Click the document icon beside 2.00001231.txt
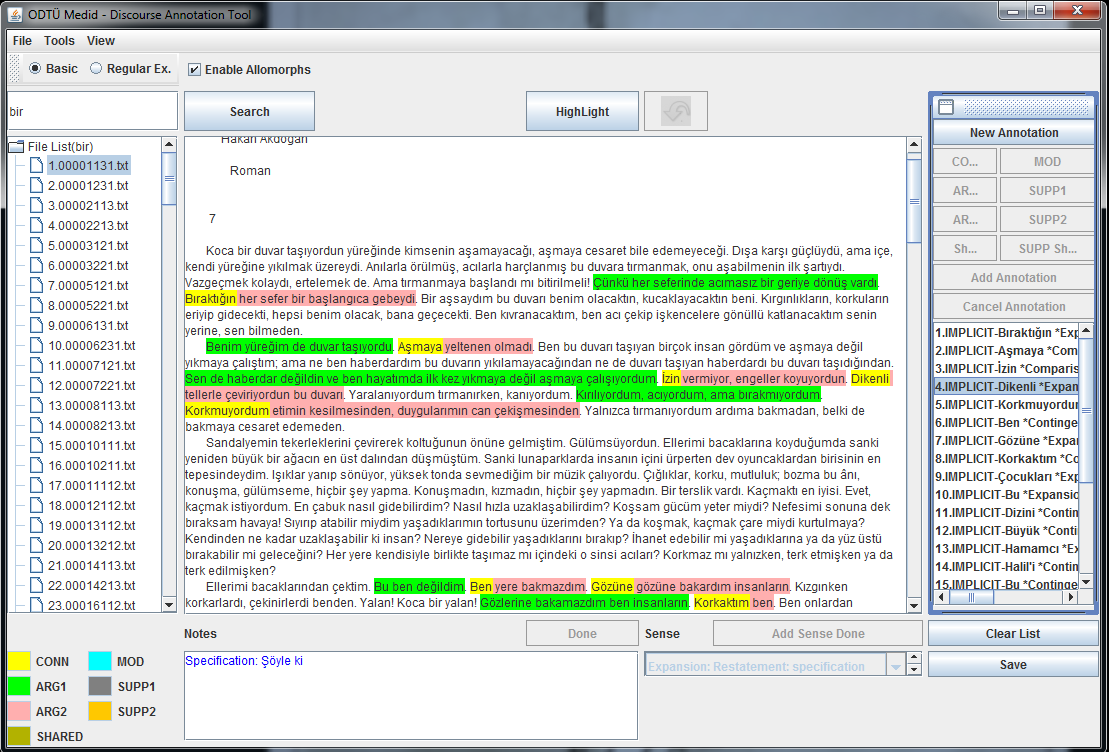This screenshot has width=1109, height=752. pos(37,185)
